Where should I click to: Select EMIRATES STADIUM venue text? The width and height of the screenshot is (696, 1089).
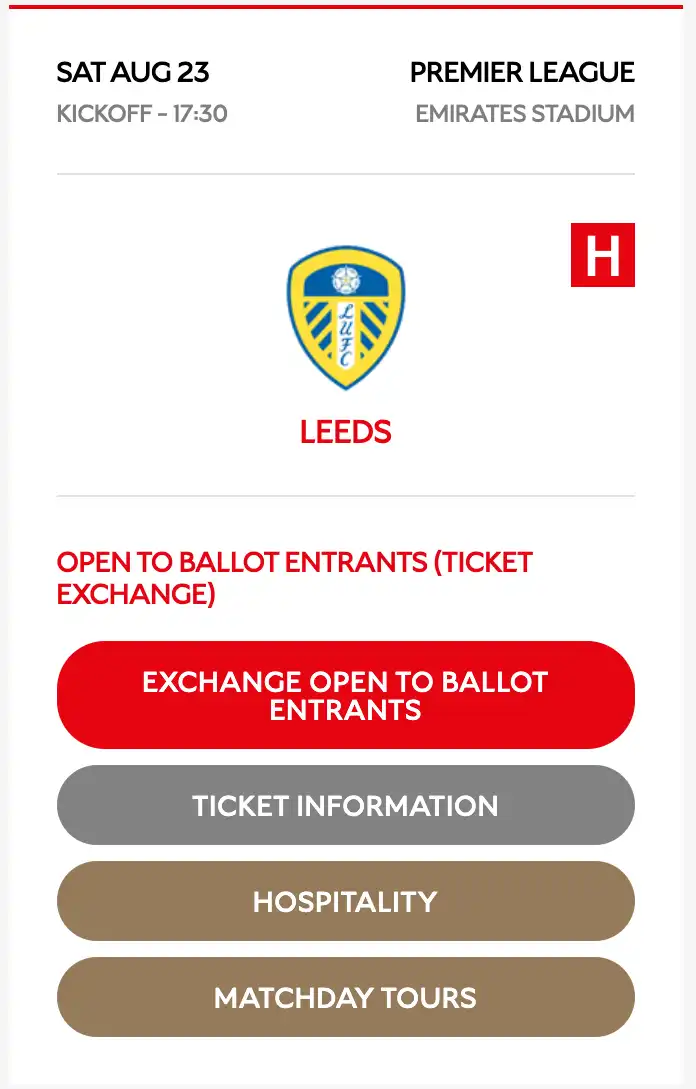click(524, 114)
